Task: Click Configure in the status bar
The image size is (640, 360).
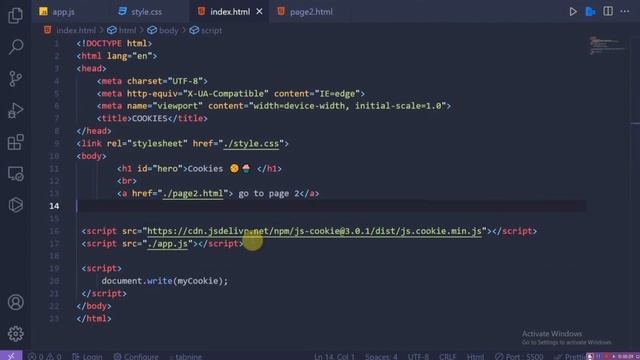Action: click(x=136, y=356)
